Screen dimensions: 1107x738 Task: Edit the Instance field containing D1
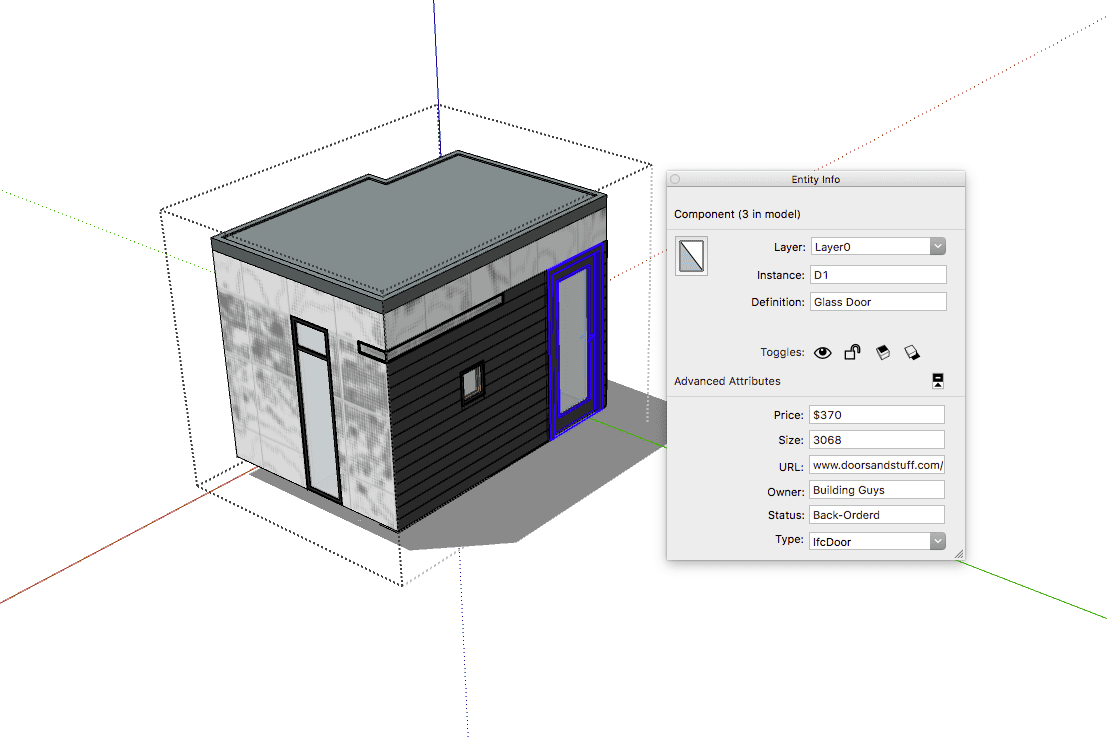[877, 274]
